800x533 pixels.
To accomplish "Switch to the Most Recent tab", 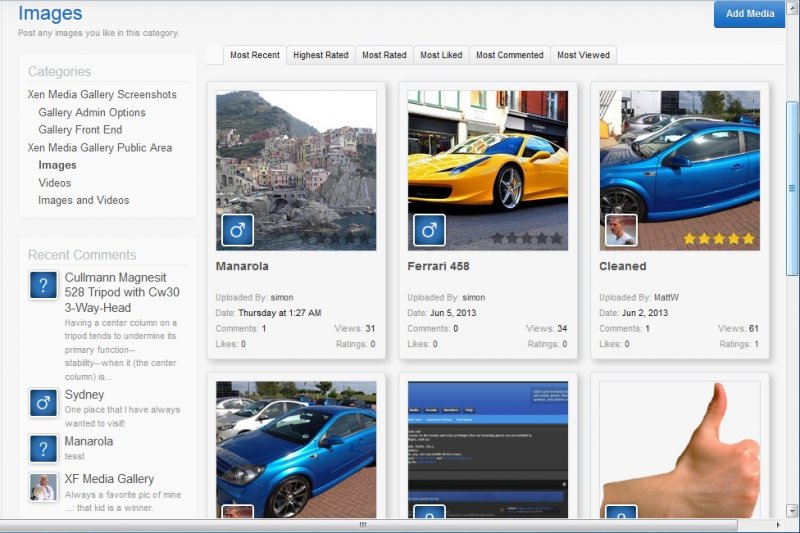I will 255,55.
